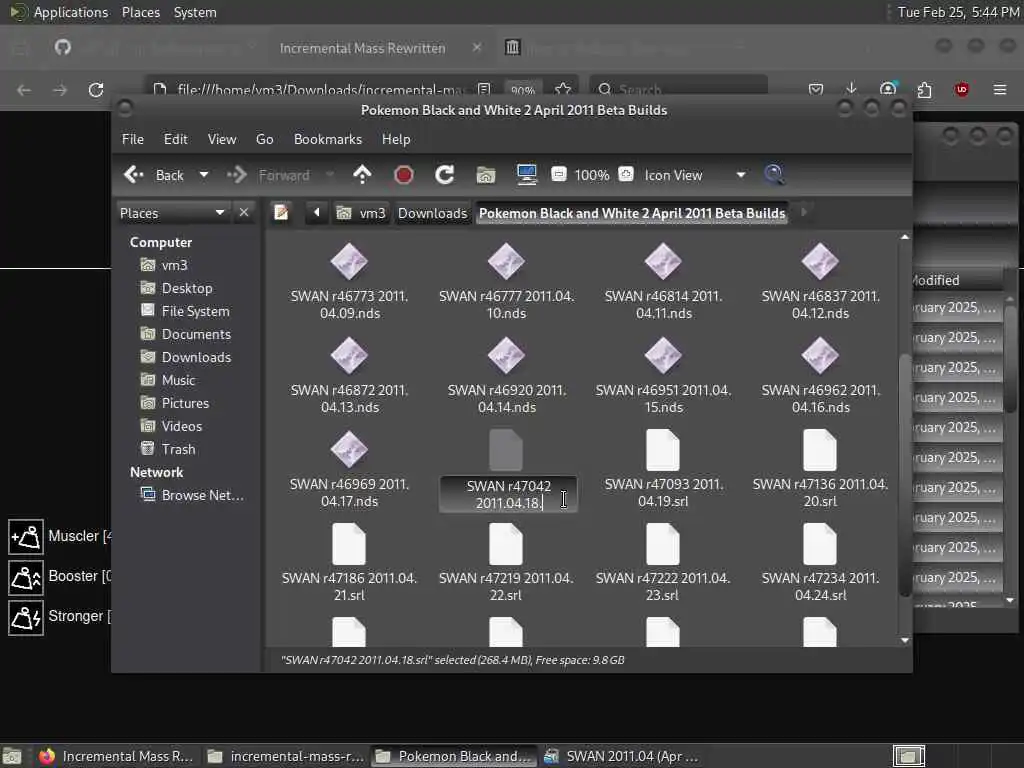
Task: Open the Bookmarks menu
Action: point(328,139)
